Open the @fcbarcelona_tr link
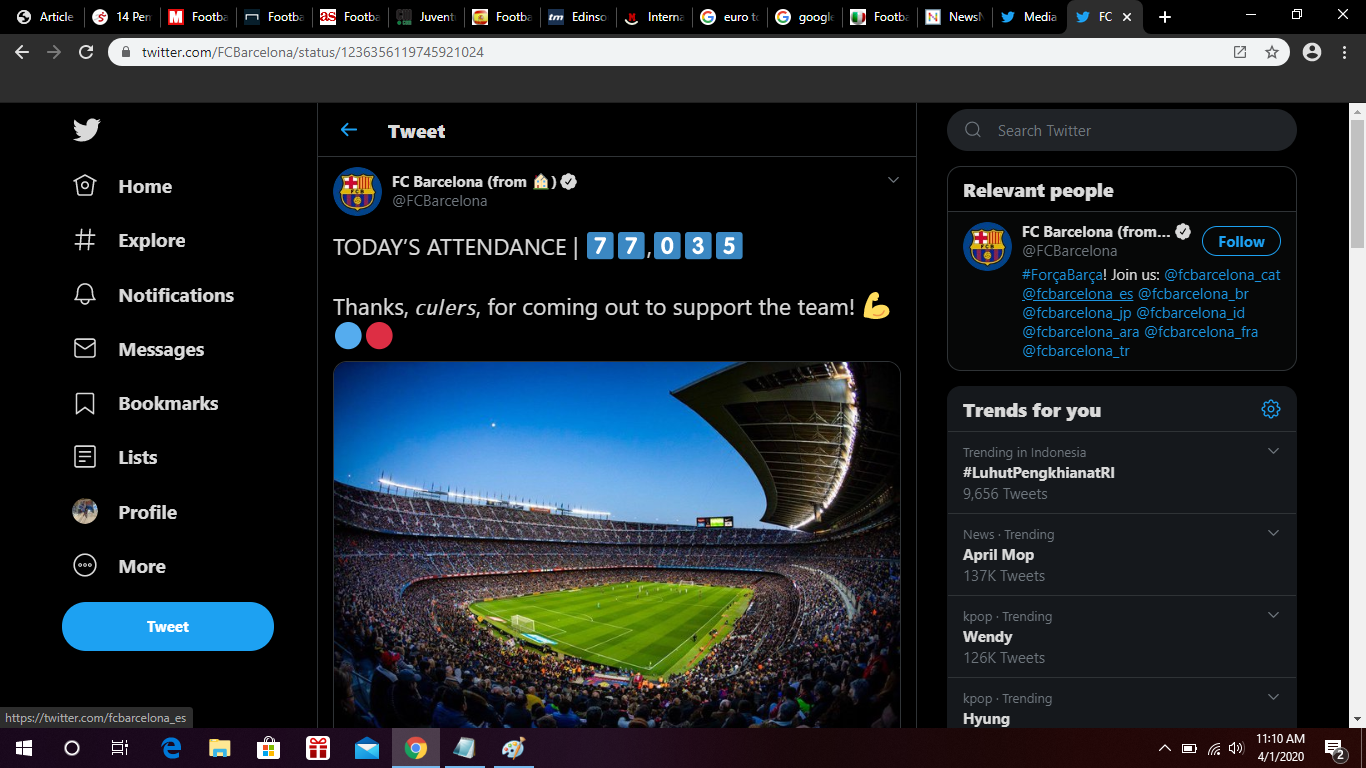The height and width of the screenshot is (768, 1366). [x=1076, y=351]
